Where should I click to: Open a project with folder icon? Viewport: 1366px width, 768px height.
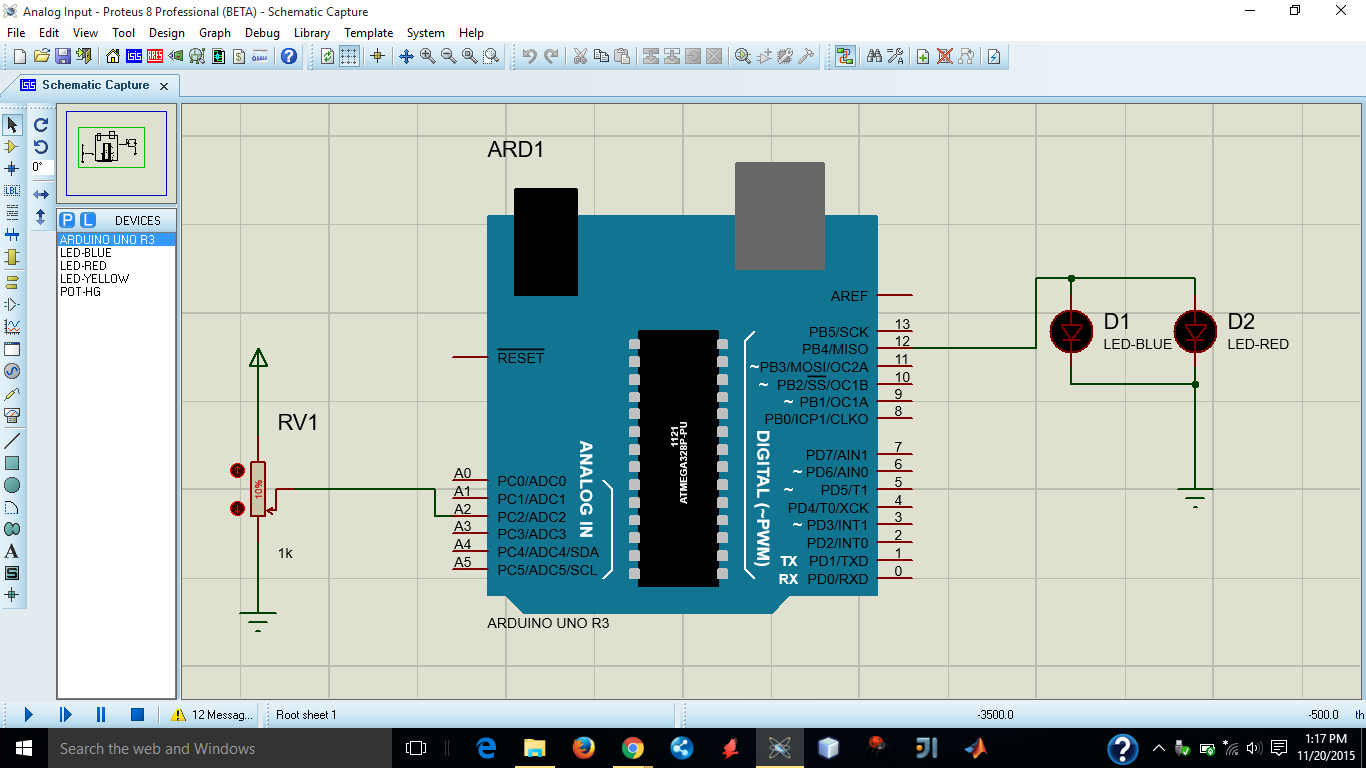pyautogui.click(x=41, y=56)
